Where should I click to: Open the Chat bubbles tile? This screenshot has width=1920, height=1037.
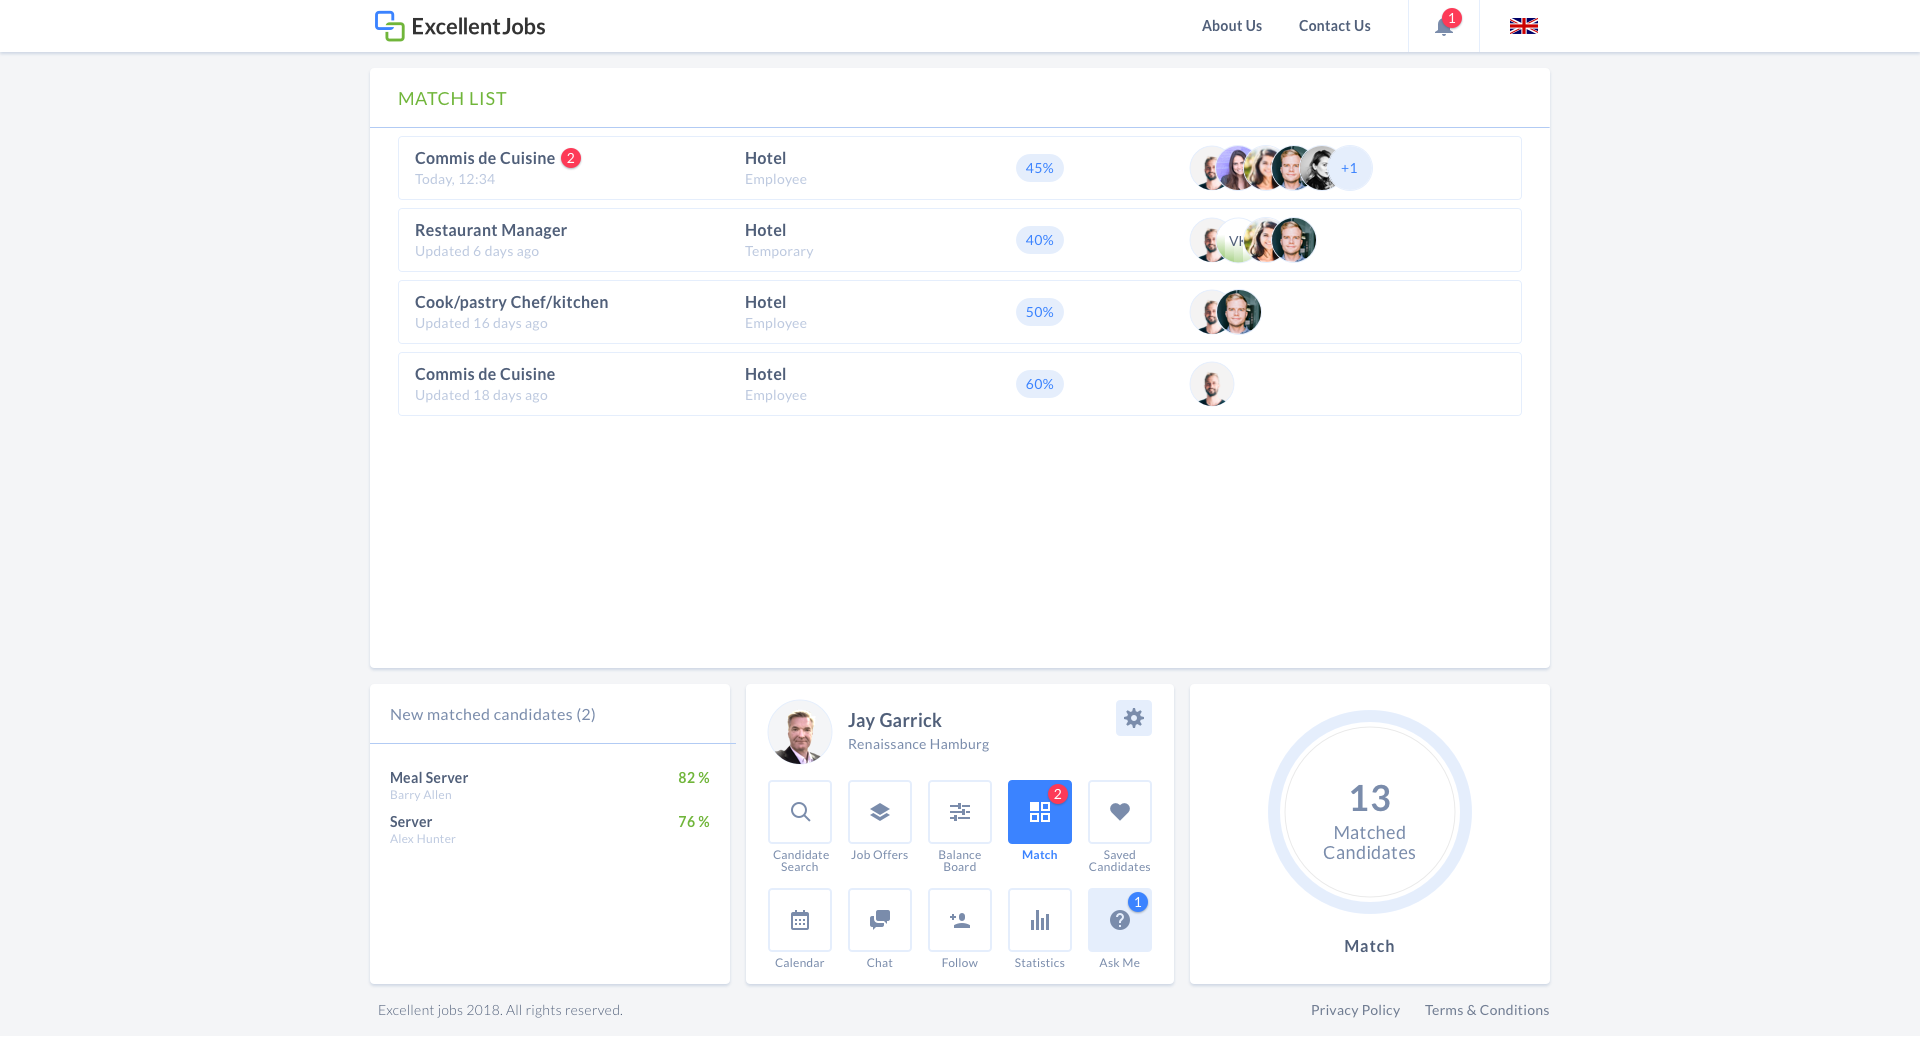(x=880, y=920)
